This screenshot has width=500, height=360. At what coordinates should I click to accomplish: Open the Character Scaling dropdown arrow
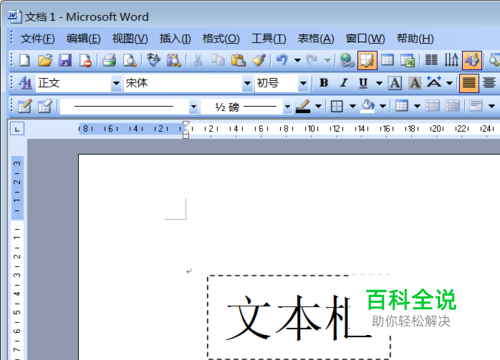[450, 83]
